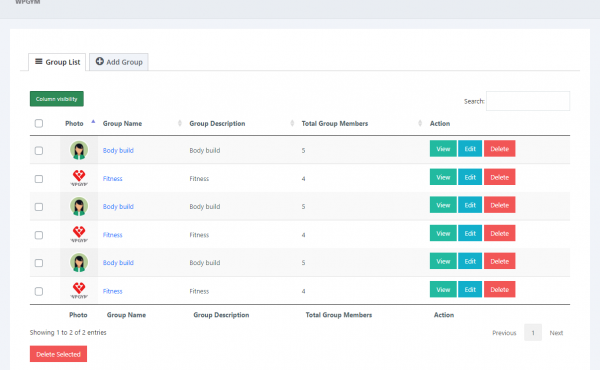This screenshot has width=600, height=370.
Task: Open the third Body build group link
Action: click(x=118, y=263)
